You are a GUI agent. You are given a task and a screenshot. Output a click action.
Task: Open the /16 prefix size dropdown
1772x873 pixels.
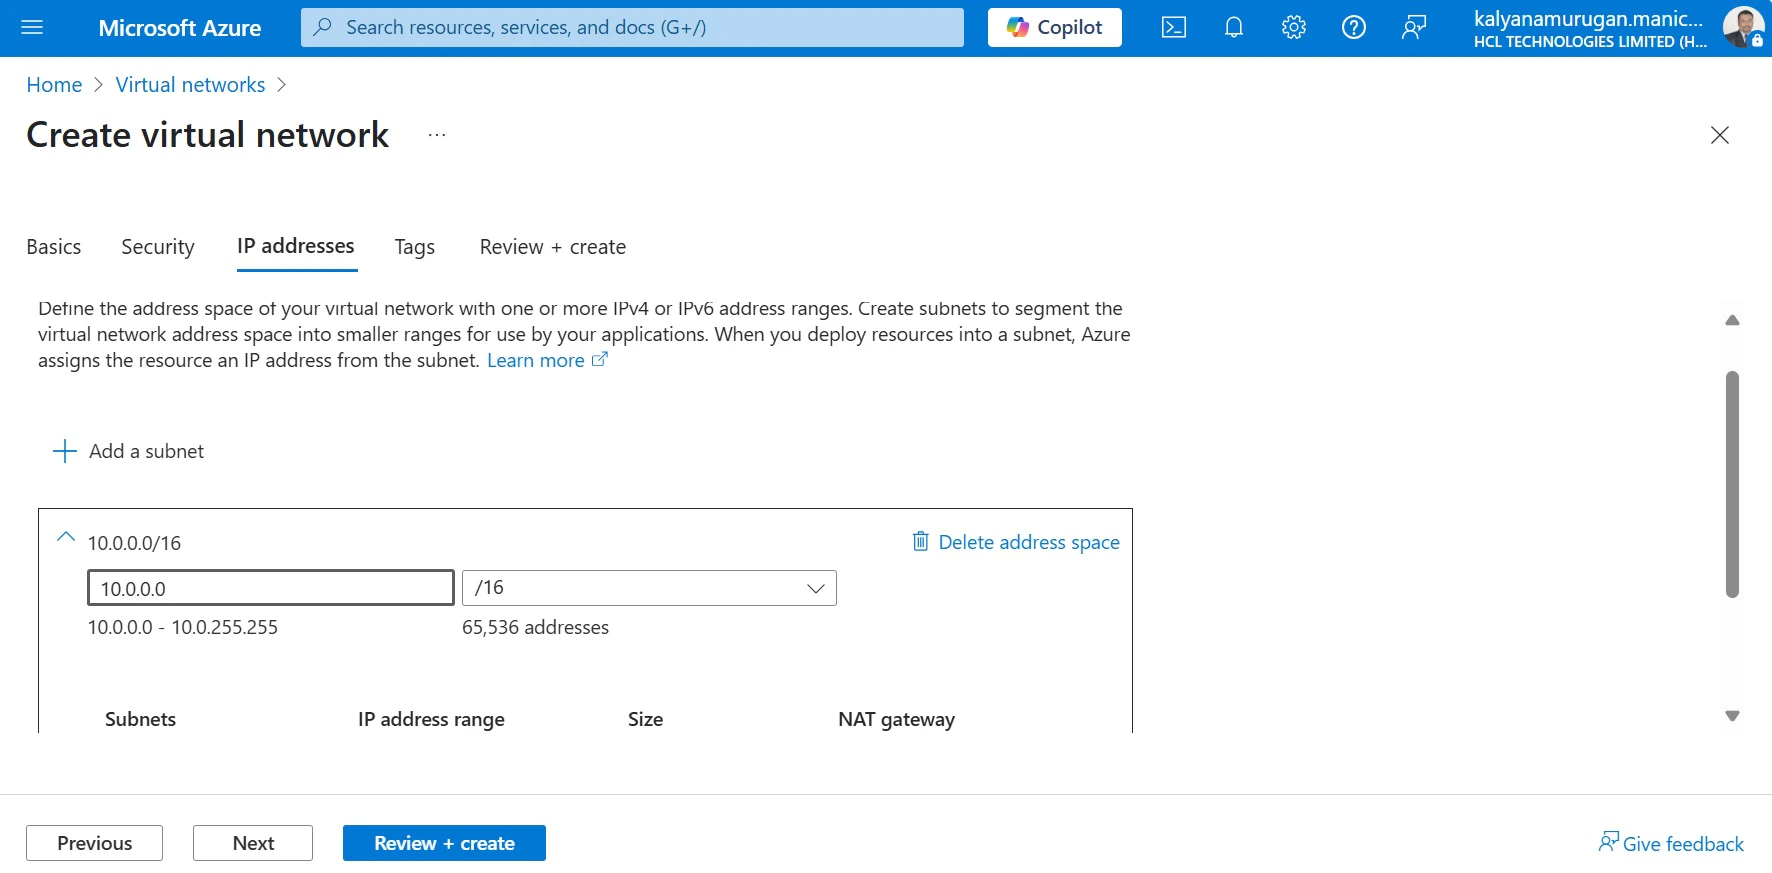[649, 588]
